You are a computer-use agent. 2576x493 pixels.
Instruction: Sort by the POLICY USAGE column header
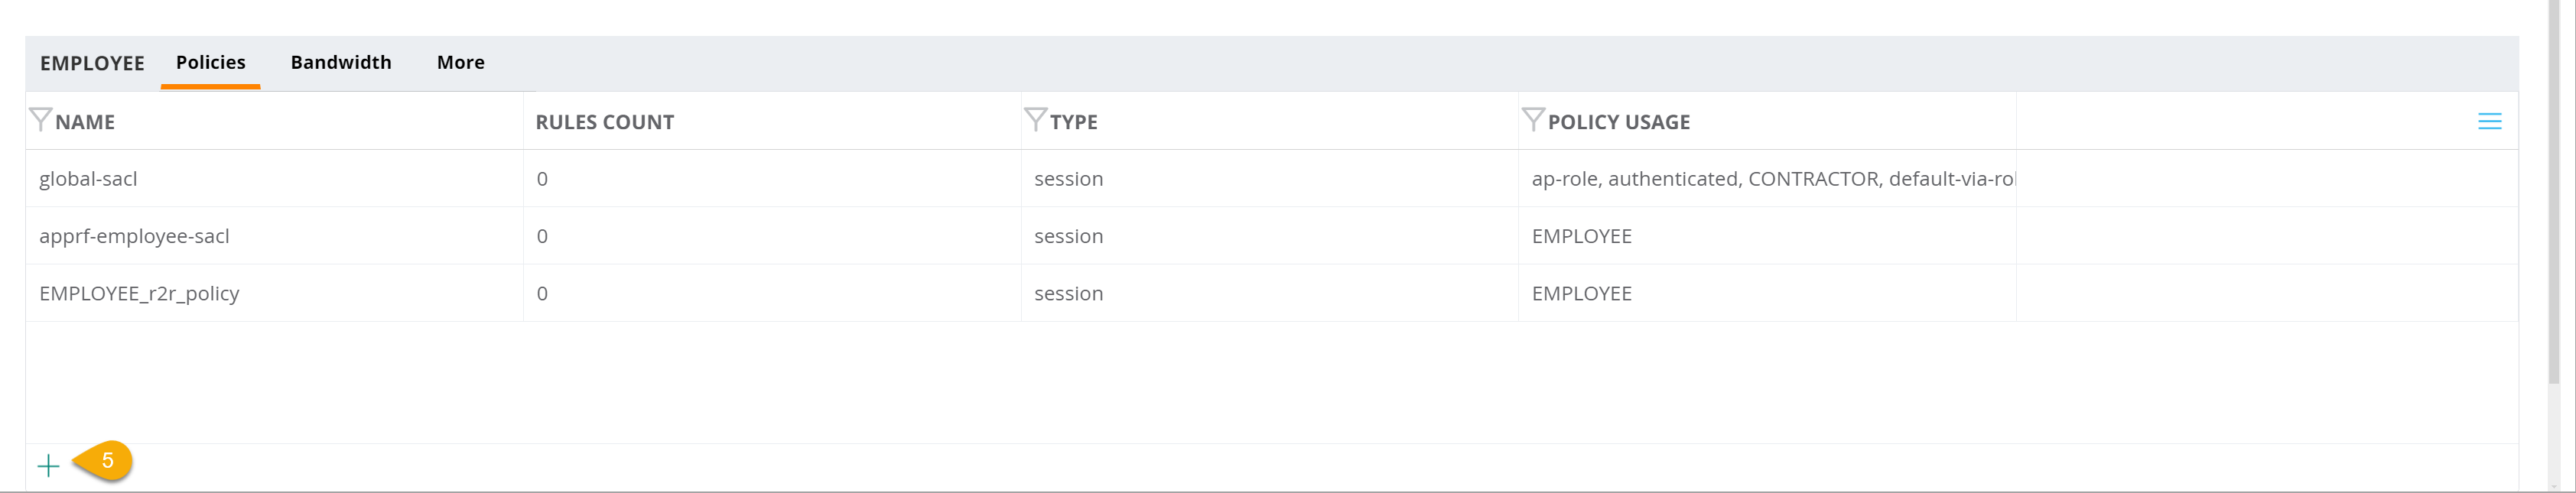point(1618,122)
